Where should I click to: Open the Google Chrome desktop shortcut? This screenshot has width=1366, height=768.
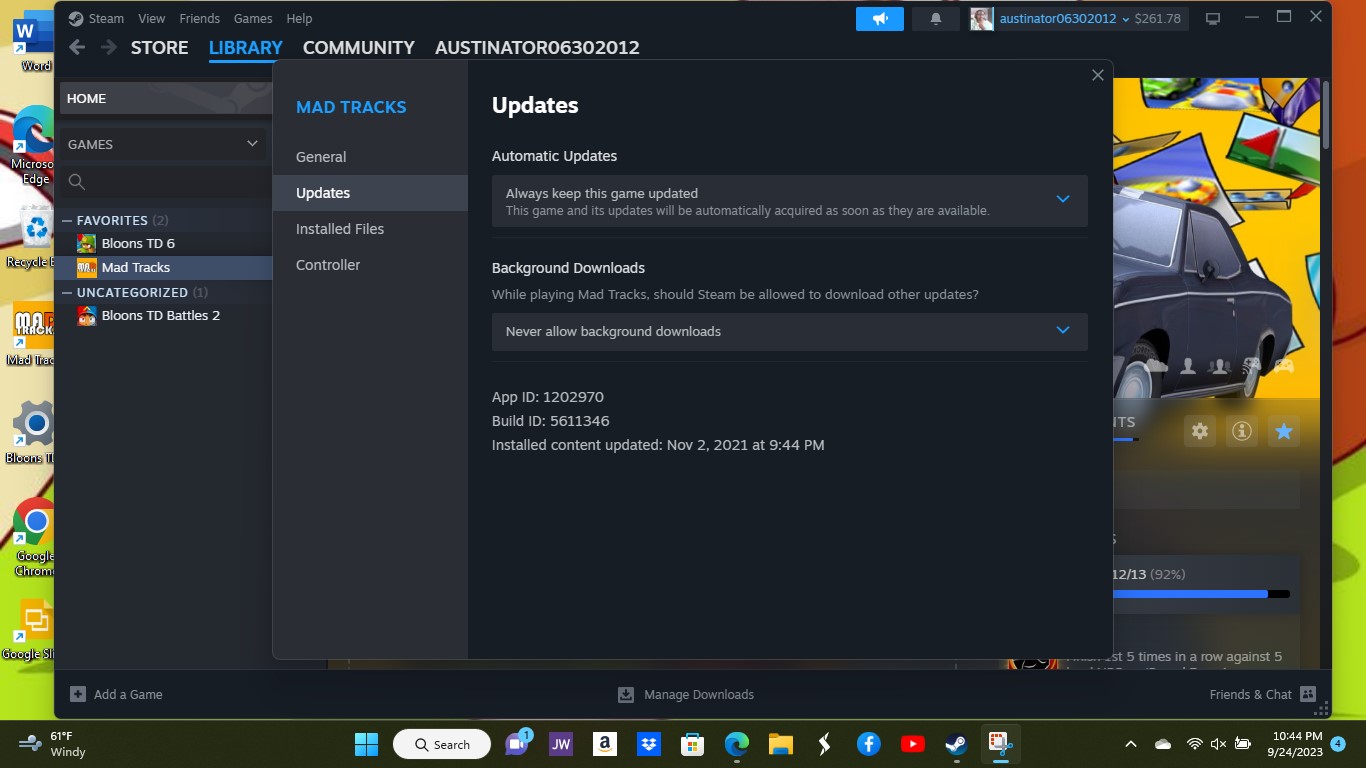click(x=34, y=537)
